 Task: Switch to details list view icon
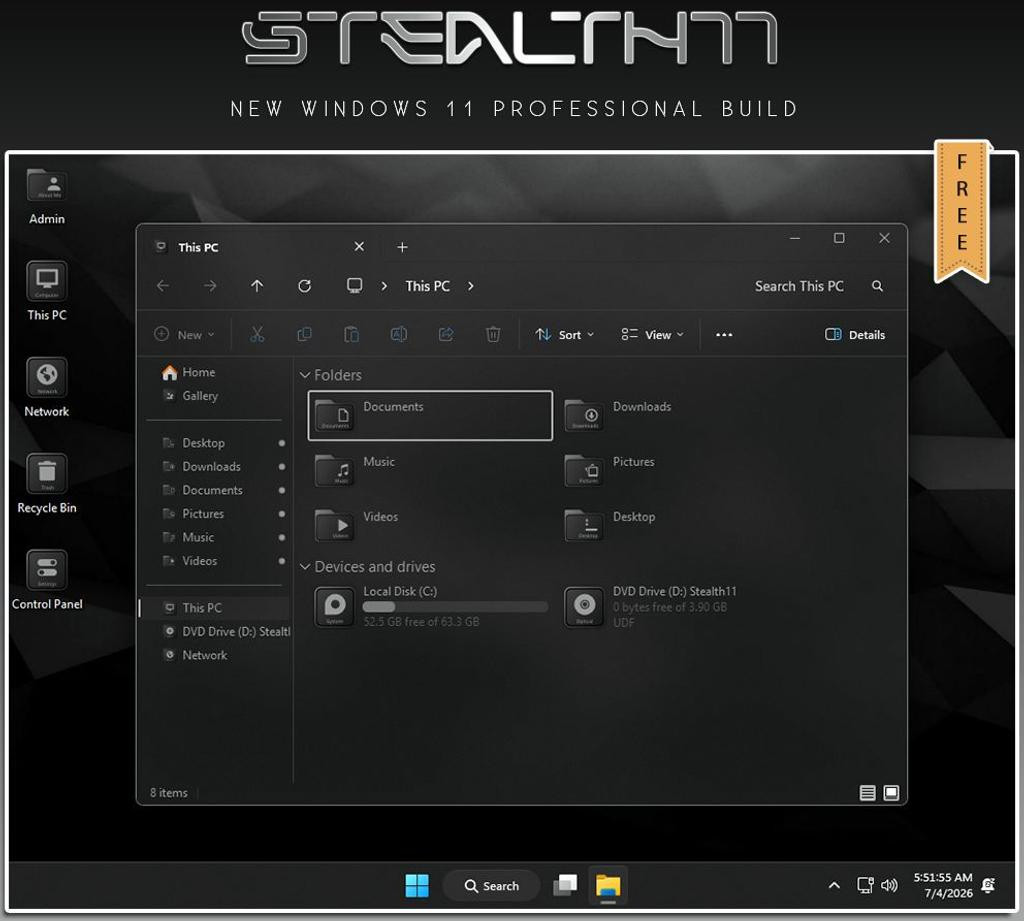[867, 792]
